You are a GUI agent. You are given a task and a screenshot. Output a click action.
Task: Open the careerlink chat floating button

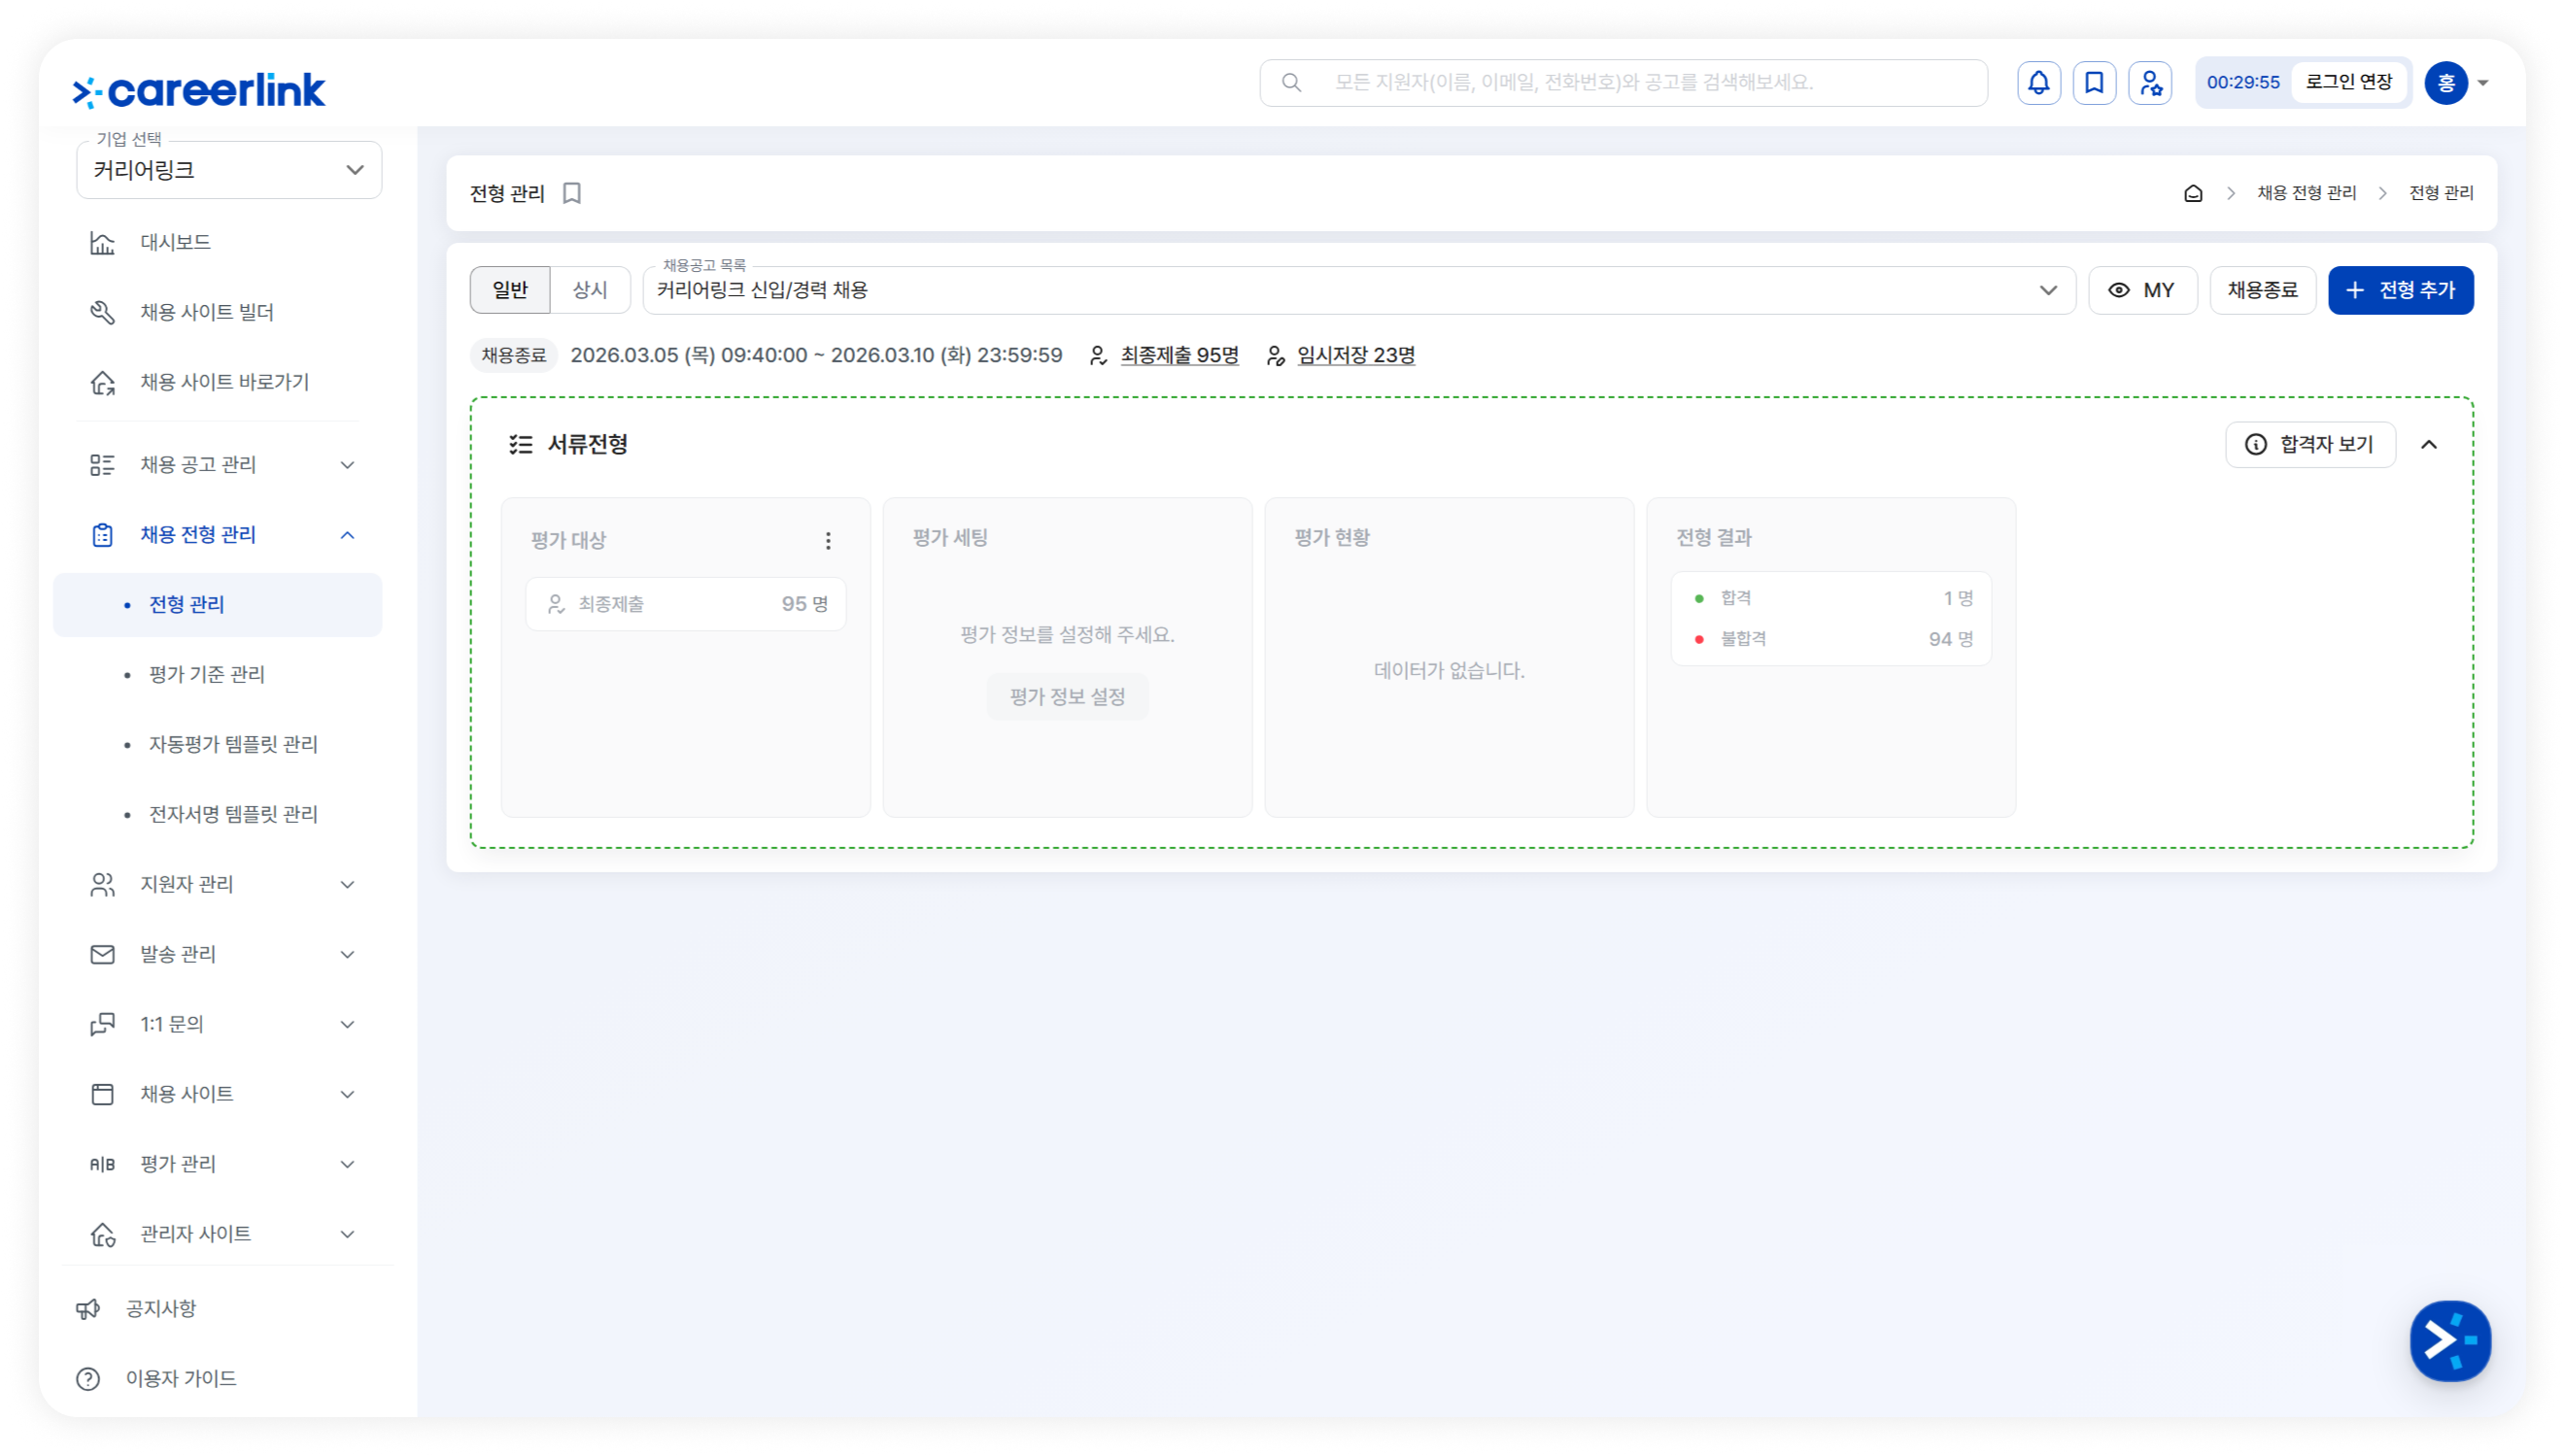tap(2449, 1340)
